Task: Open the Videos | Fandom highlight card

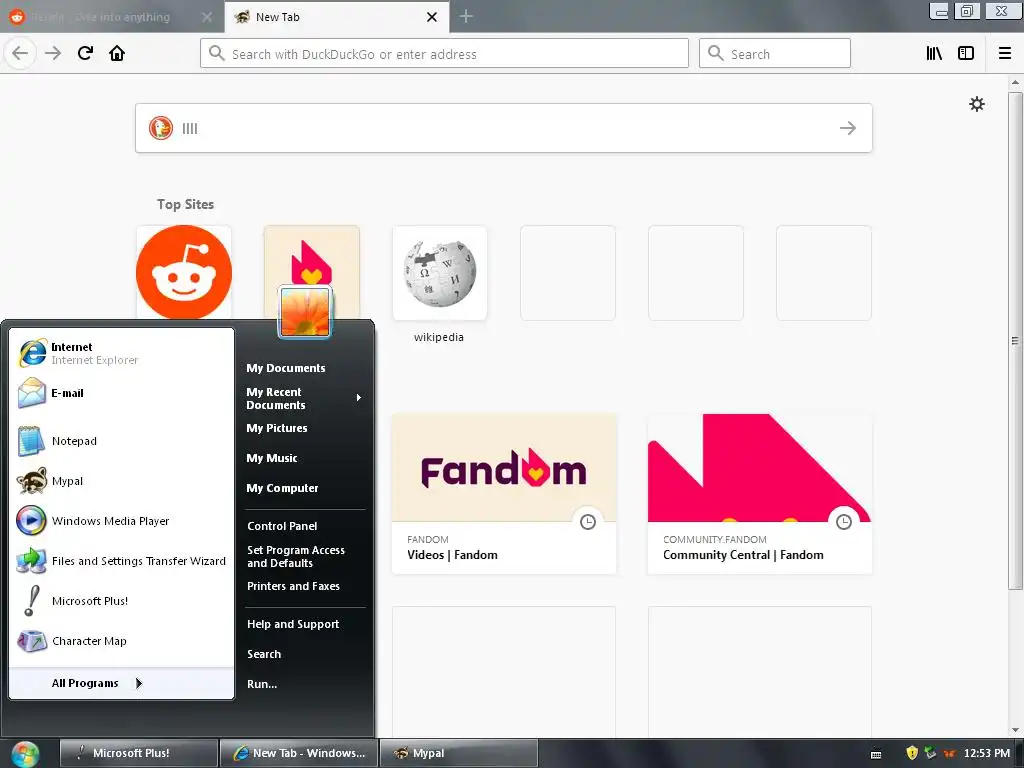Action: 504,494
